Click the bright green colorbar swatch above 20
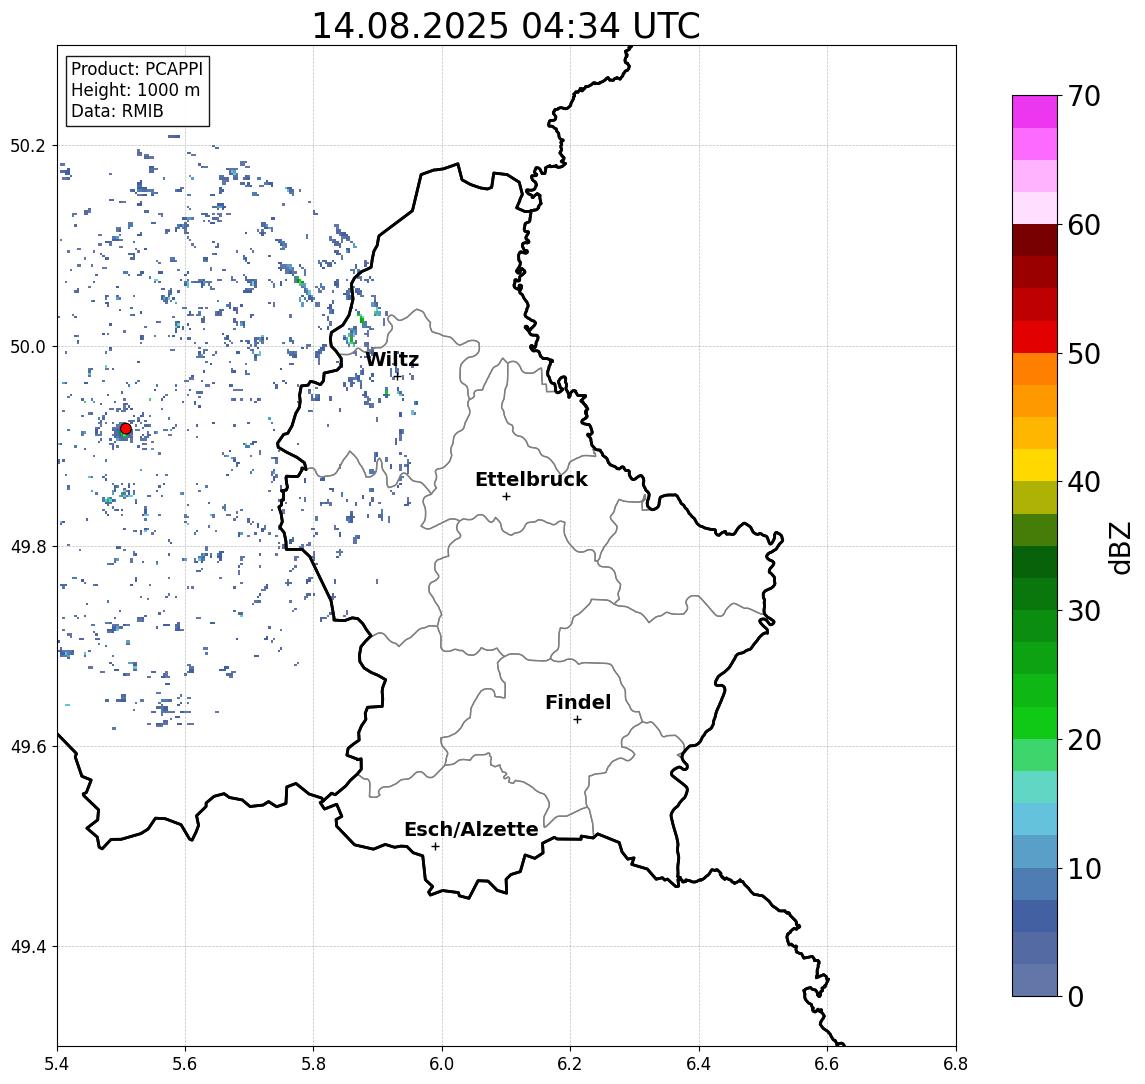Image resolution: width=1145 pixels, height=1084 pixels. [x=1035, y=722]
